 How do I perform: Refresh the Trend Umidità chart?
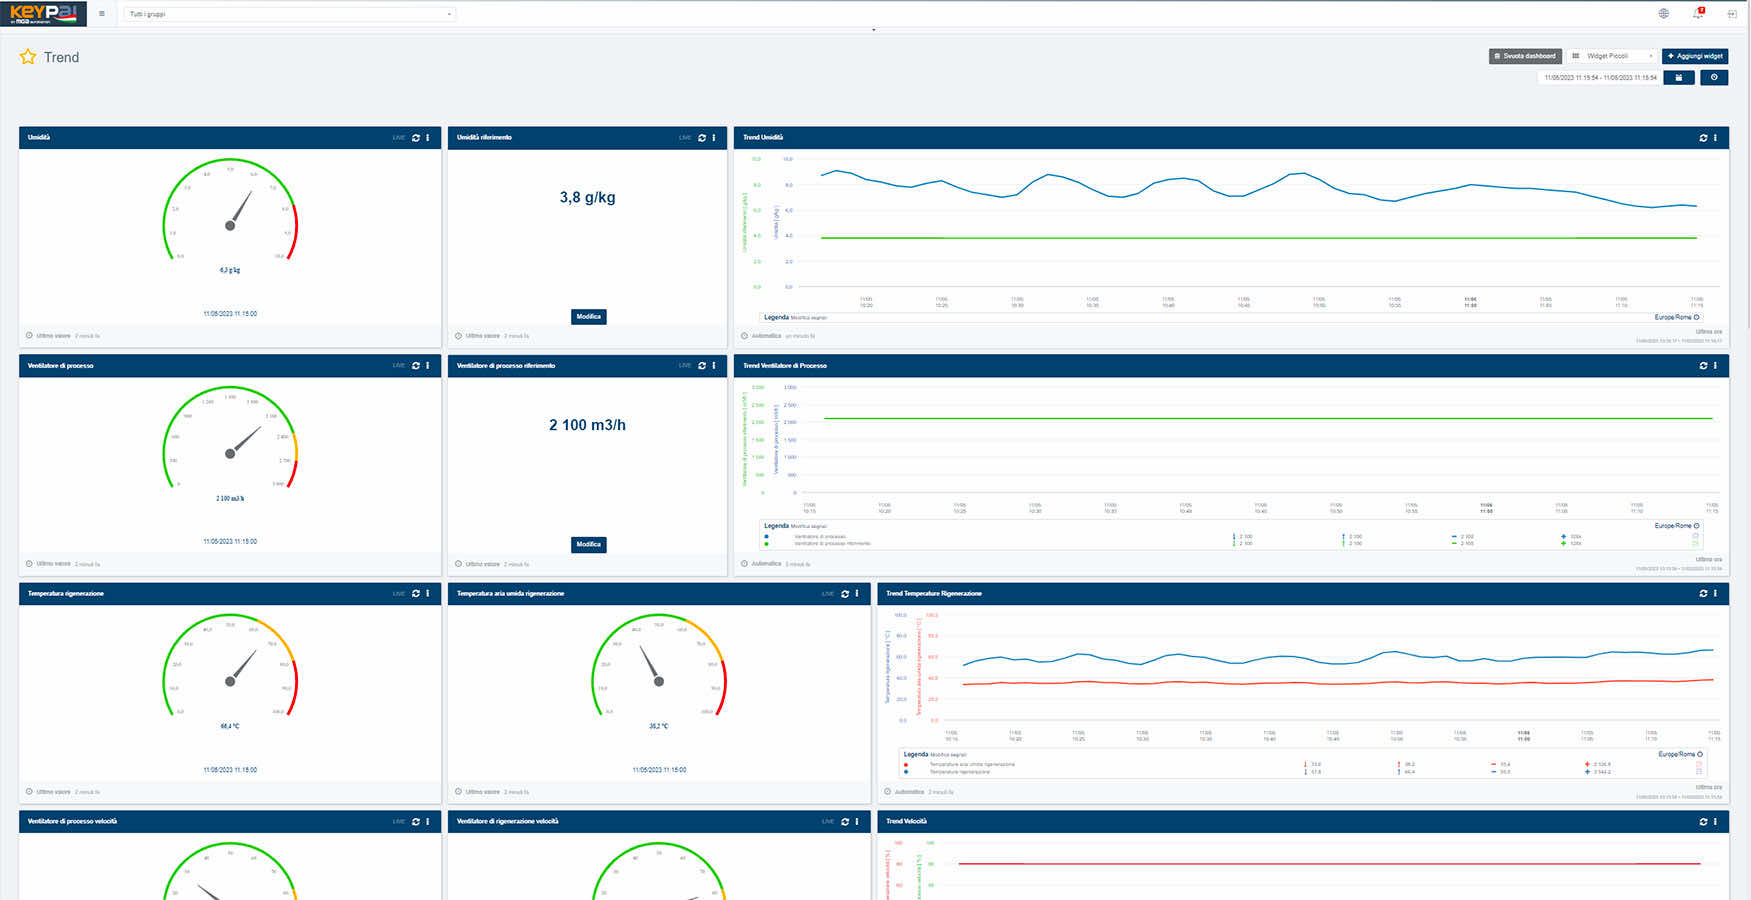(1704, 138)
